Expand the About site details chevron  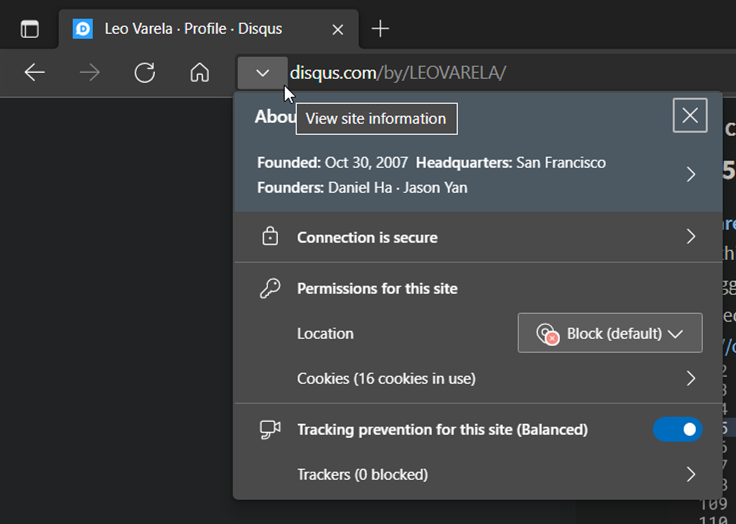(690, 174)
